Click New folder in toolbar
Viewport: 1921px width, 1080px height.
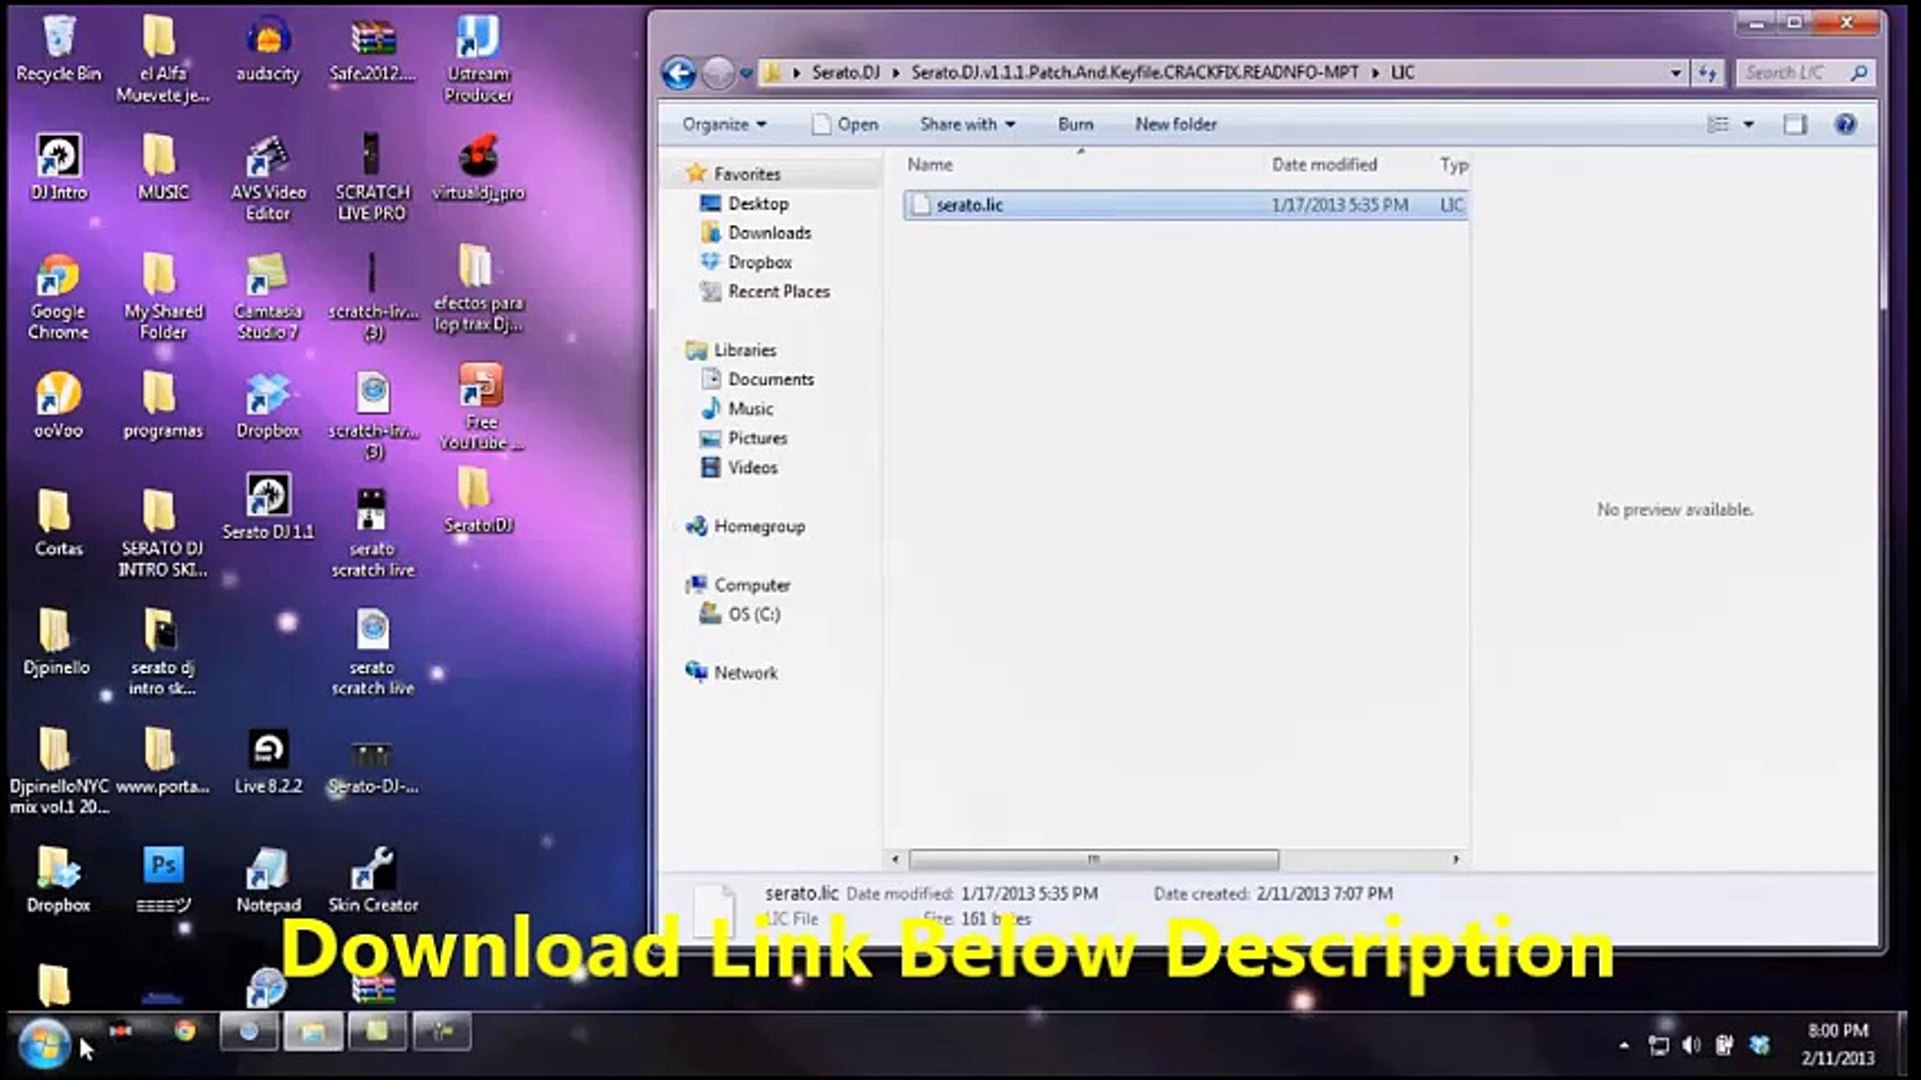pyautogui.click(x=1175, y=124)
